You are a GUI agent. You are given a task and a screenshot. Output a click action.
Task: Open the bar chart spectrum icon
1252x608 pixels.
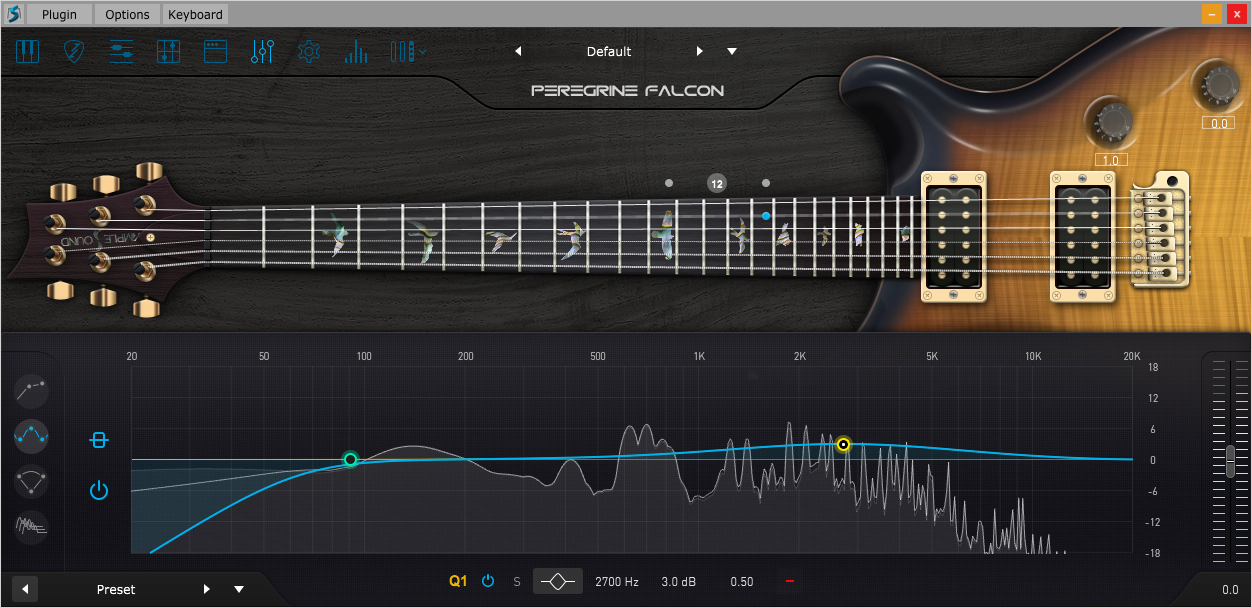tap(356, 52)
